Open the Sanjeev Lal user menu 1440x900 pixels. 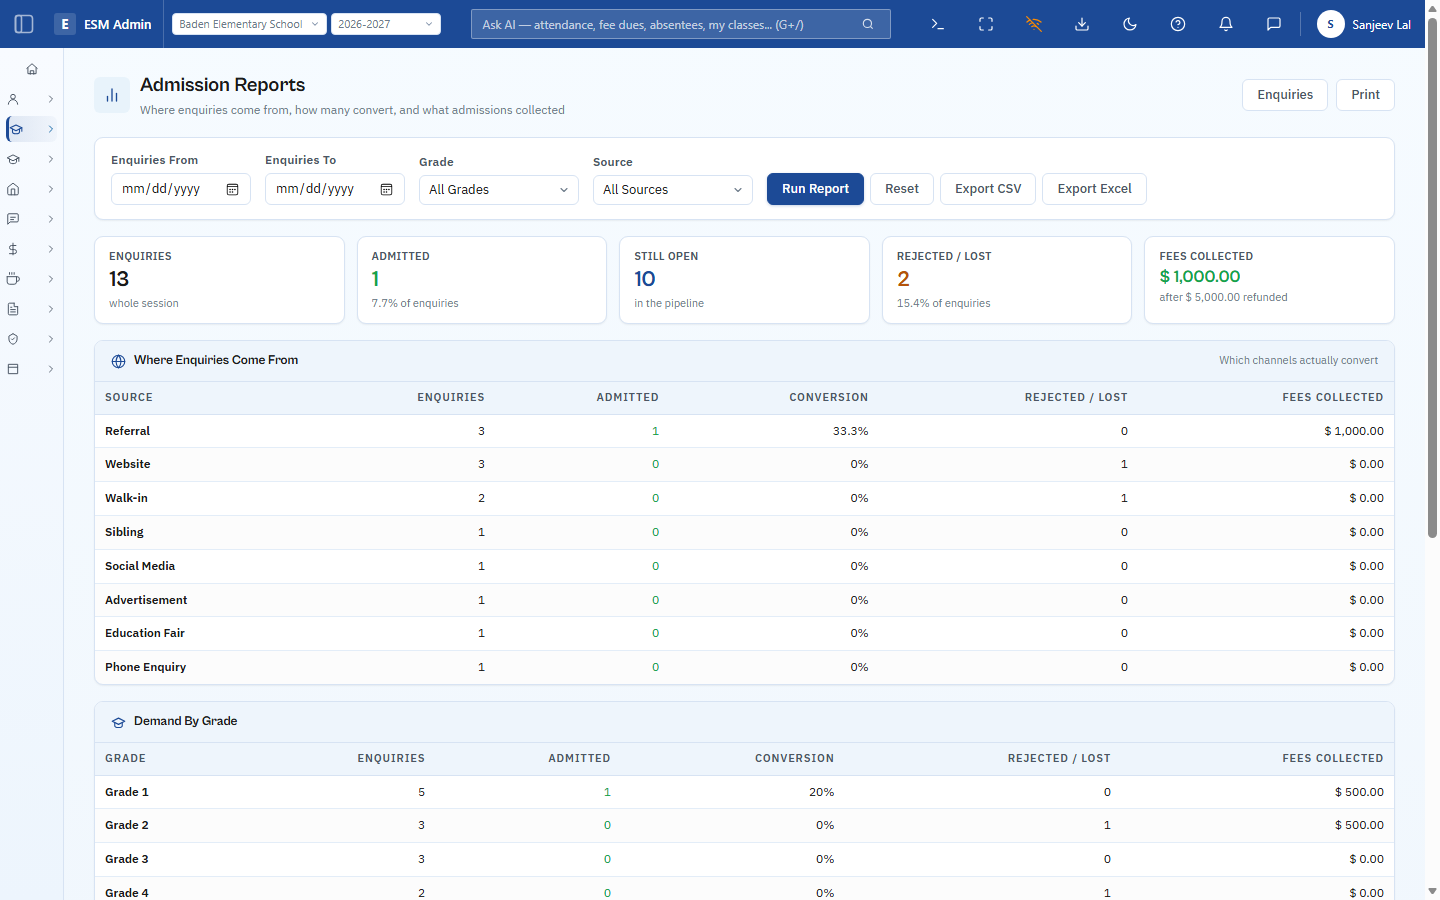(x=1365, y=24)
